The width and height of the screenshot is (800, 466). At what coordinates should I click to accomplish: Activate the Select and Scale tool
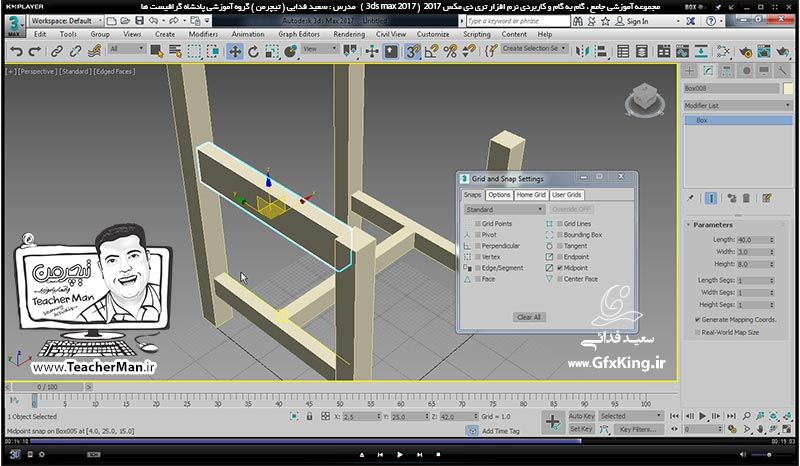(x=272, y=51)
